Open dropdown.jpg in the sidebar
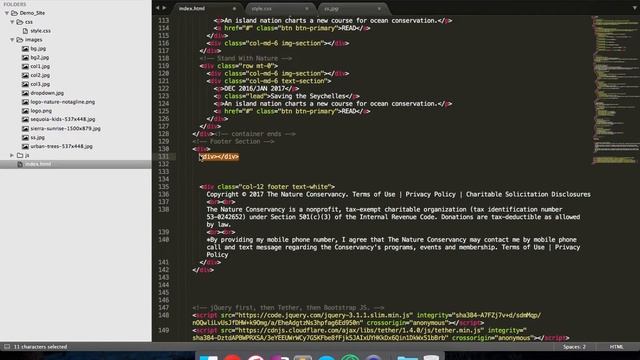 pos(47,93)
